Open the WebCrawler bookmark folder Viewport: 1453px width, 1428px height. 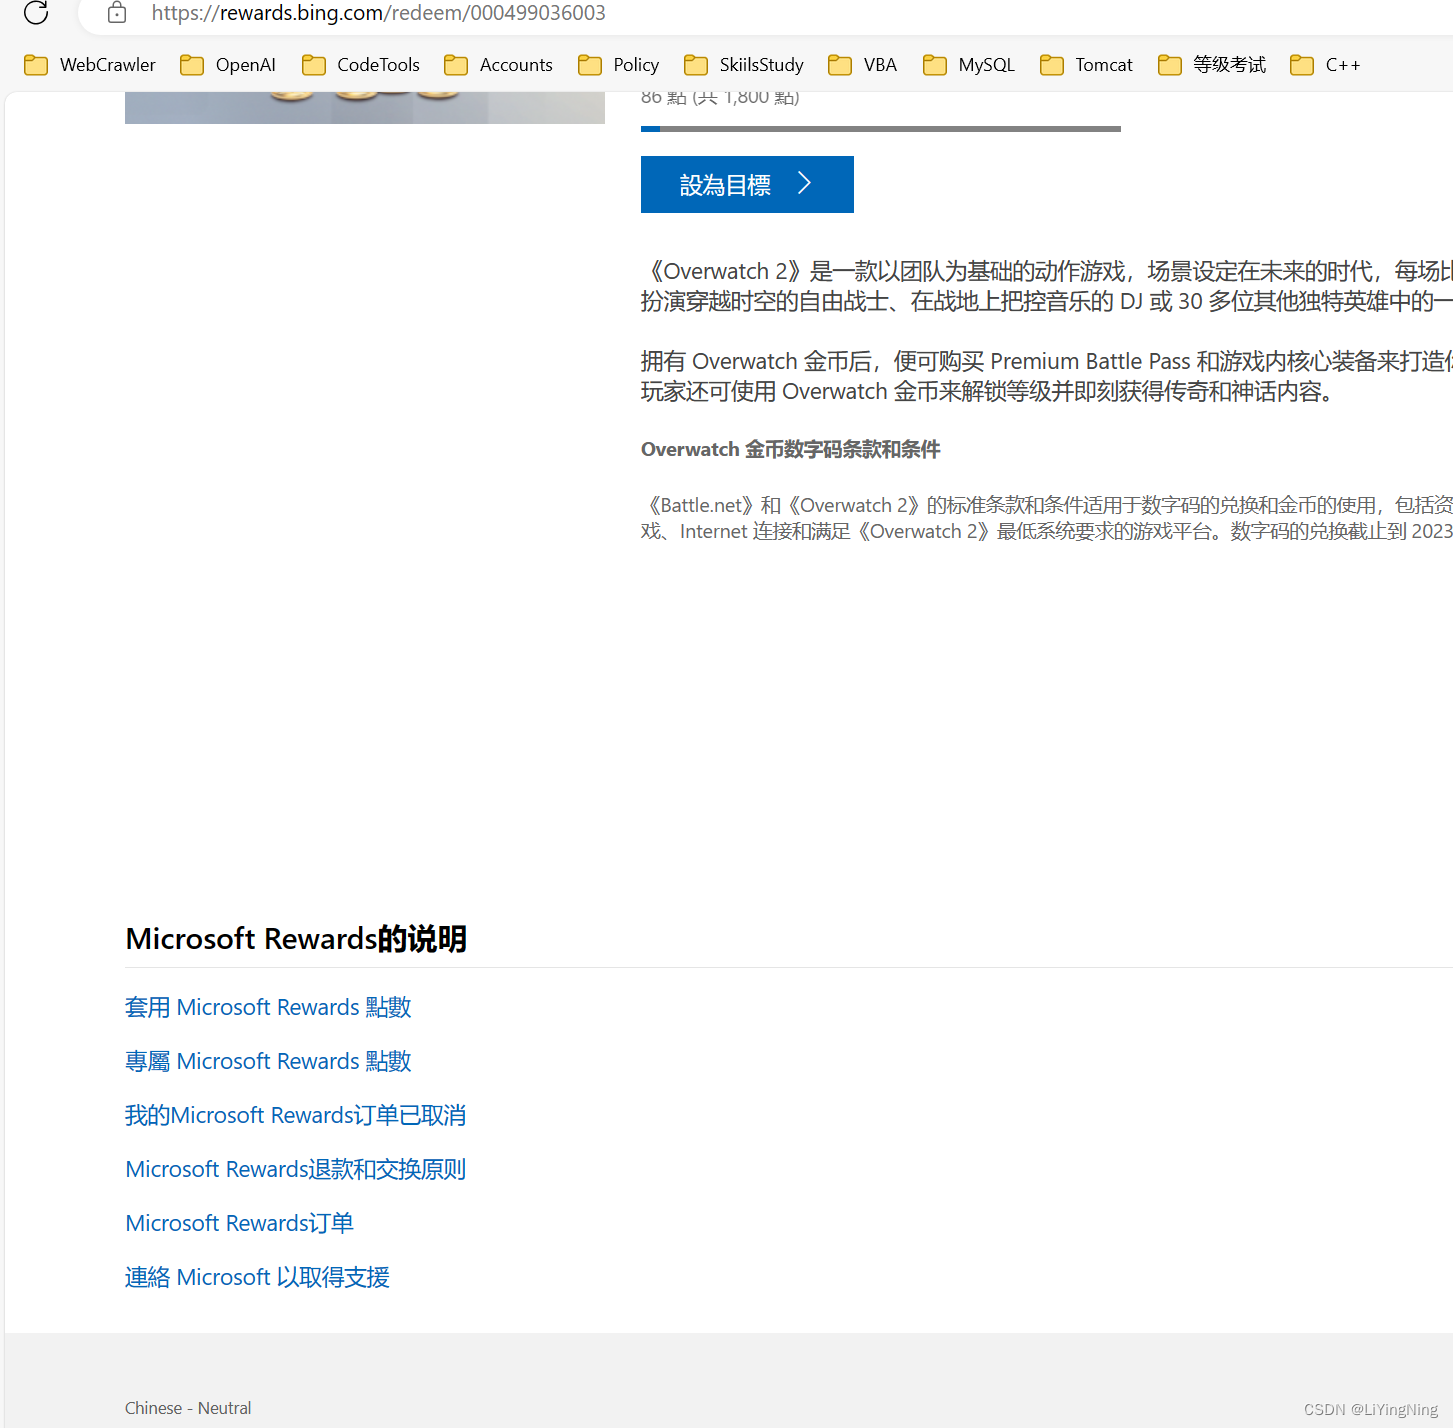[90, 65]
